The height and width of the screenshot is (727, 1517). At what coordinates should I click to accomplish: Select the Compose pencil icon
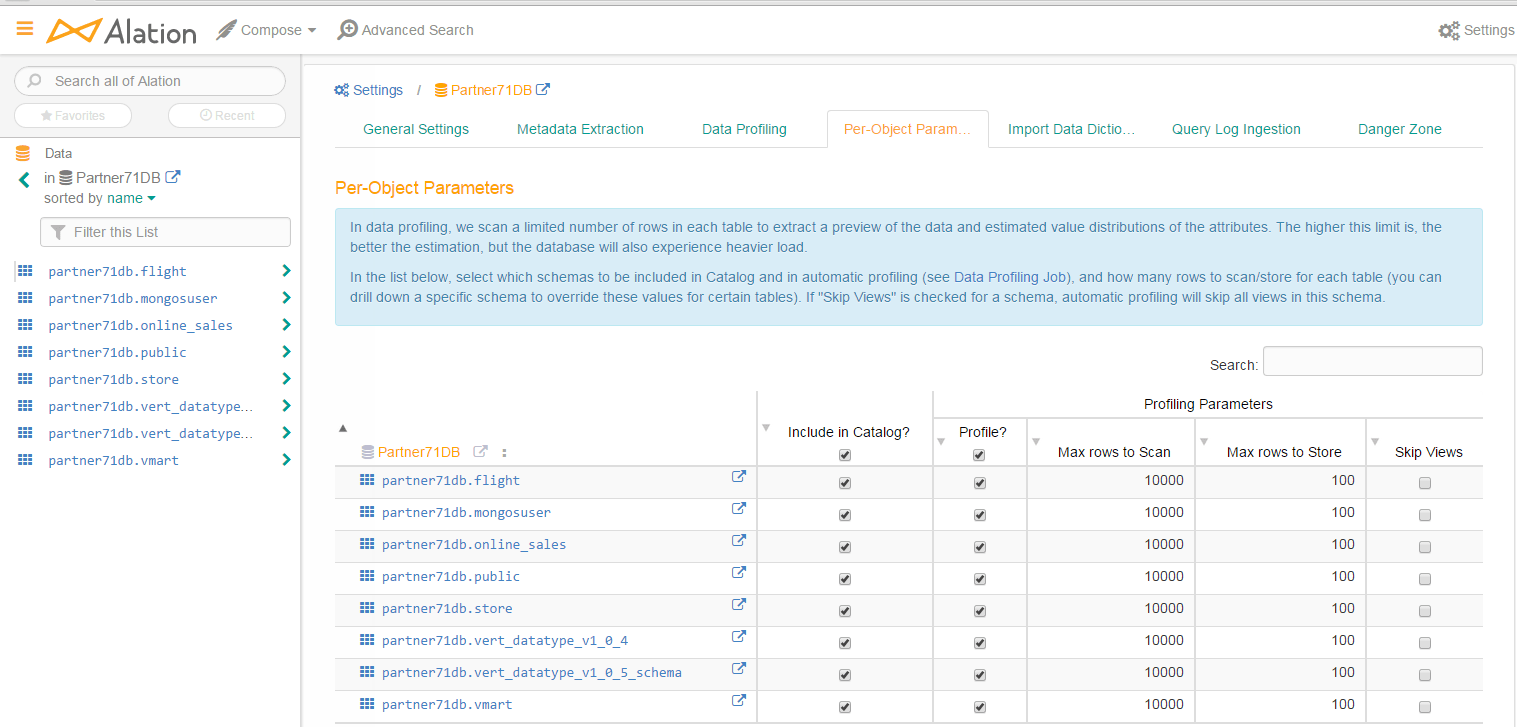pos(225,29)
